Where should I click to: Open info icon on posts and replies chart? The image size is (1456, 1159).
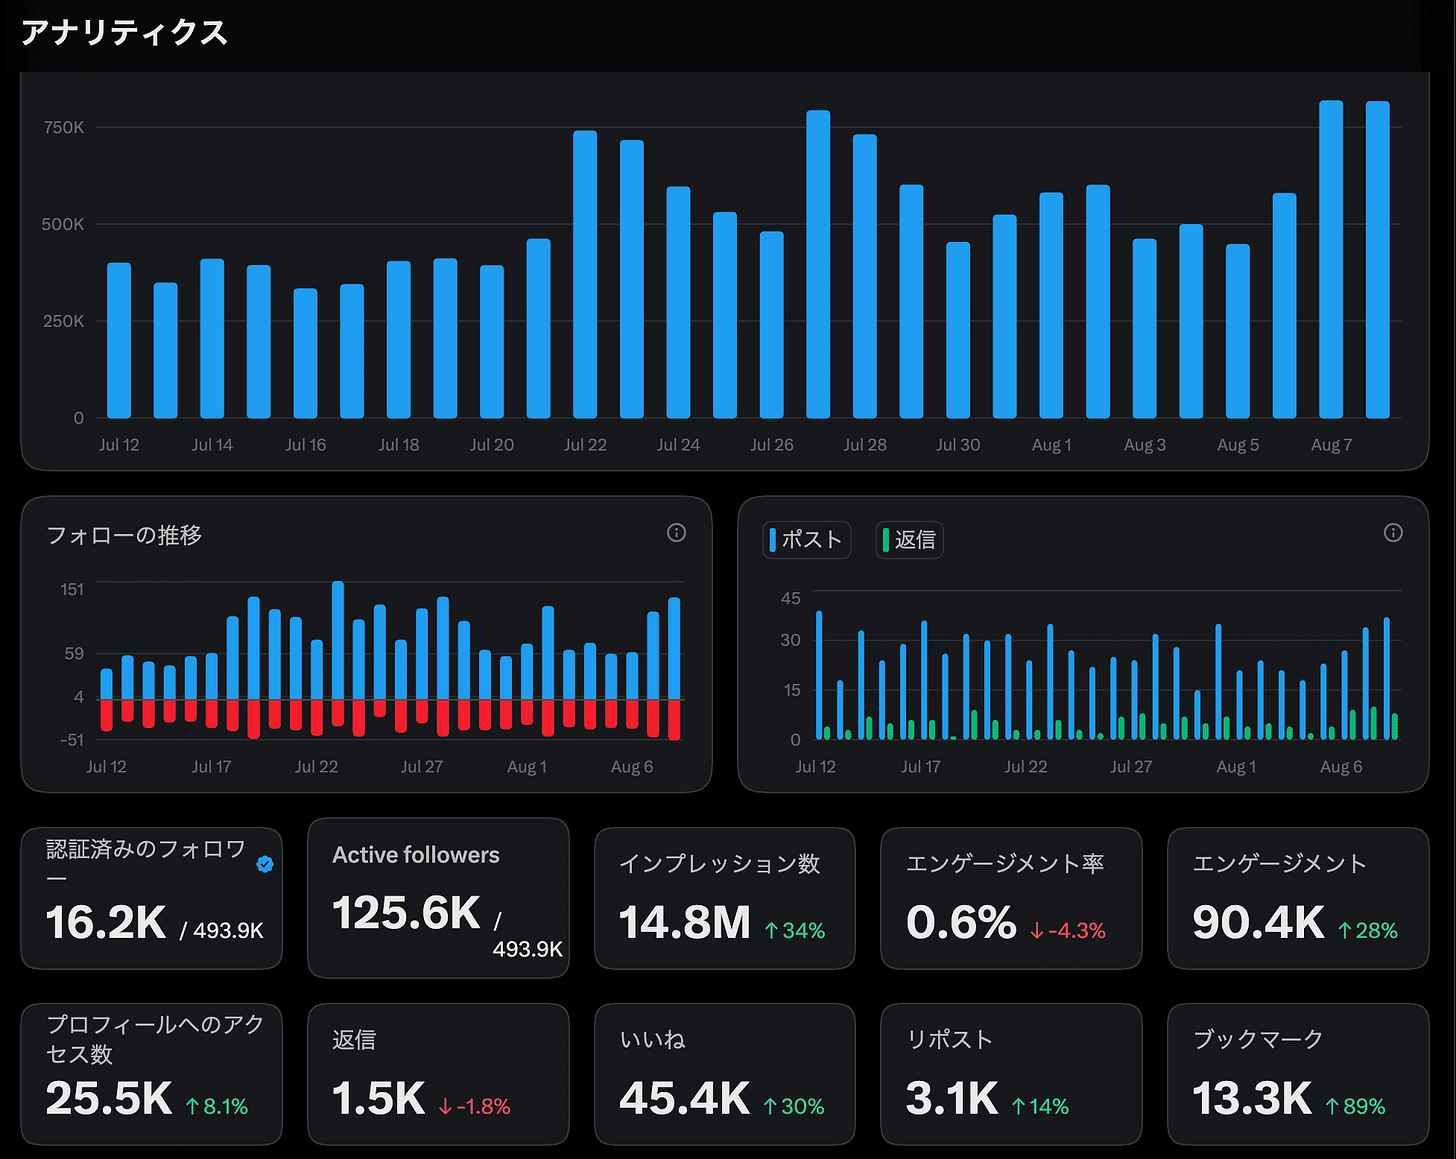tap(1393, 533)
